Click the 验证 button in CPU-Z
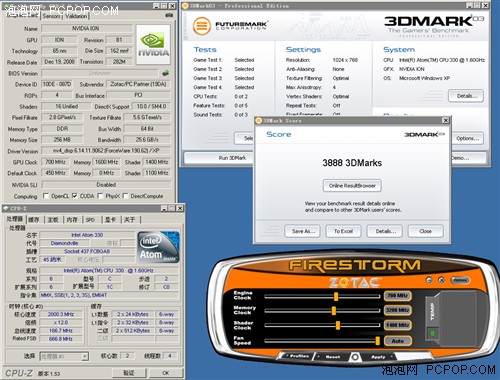500x380 pixels. coord(129,373)
